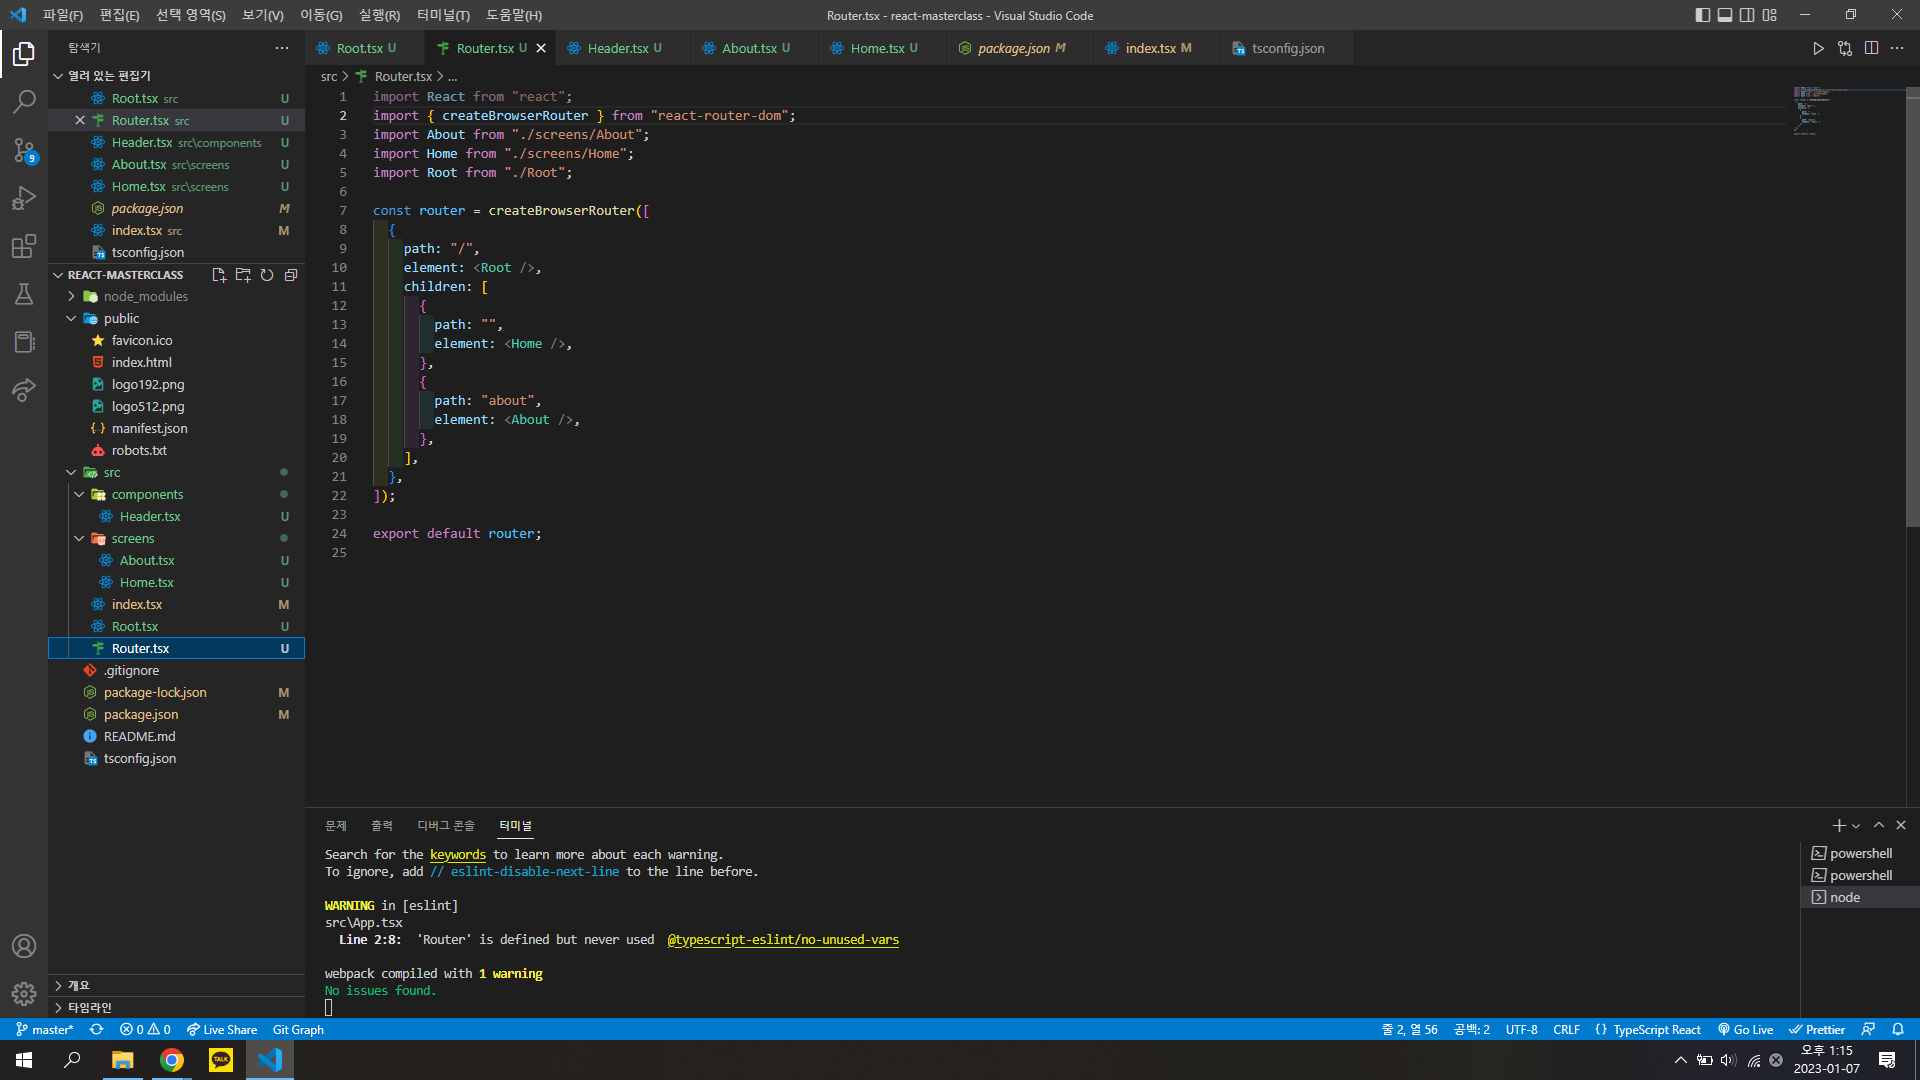The width and height of the screenshot is (1920, 1080).
Task: Toggle primary sidebar visibility in title bar
Action: point(1703,15)
